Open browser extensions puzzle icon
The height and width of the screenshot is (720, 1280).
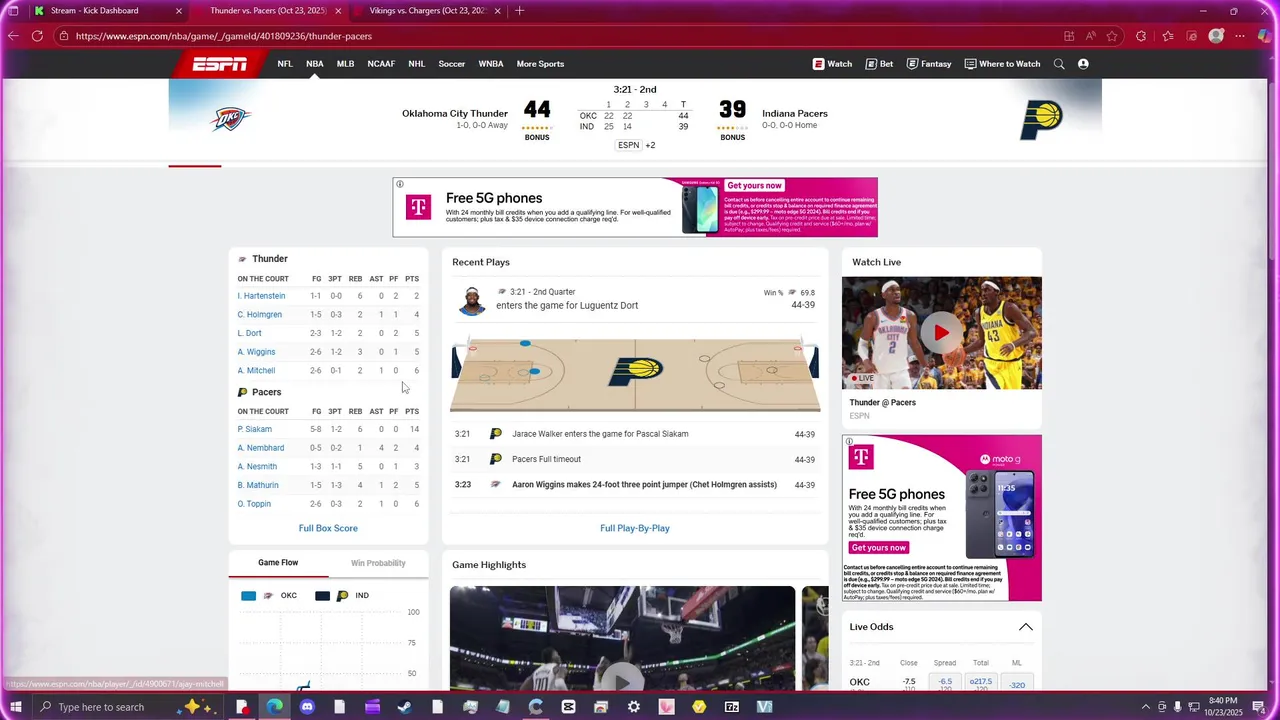tap(1141, 36)
